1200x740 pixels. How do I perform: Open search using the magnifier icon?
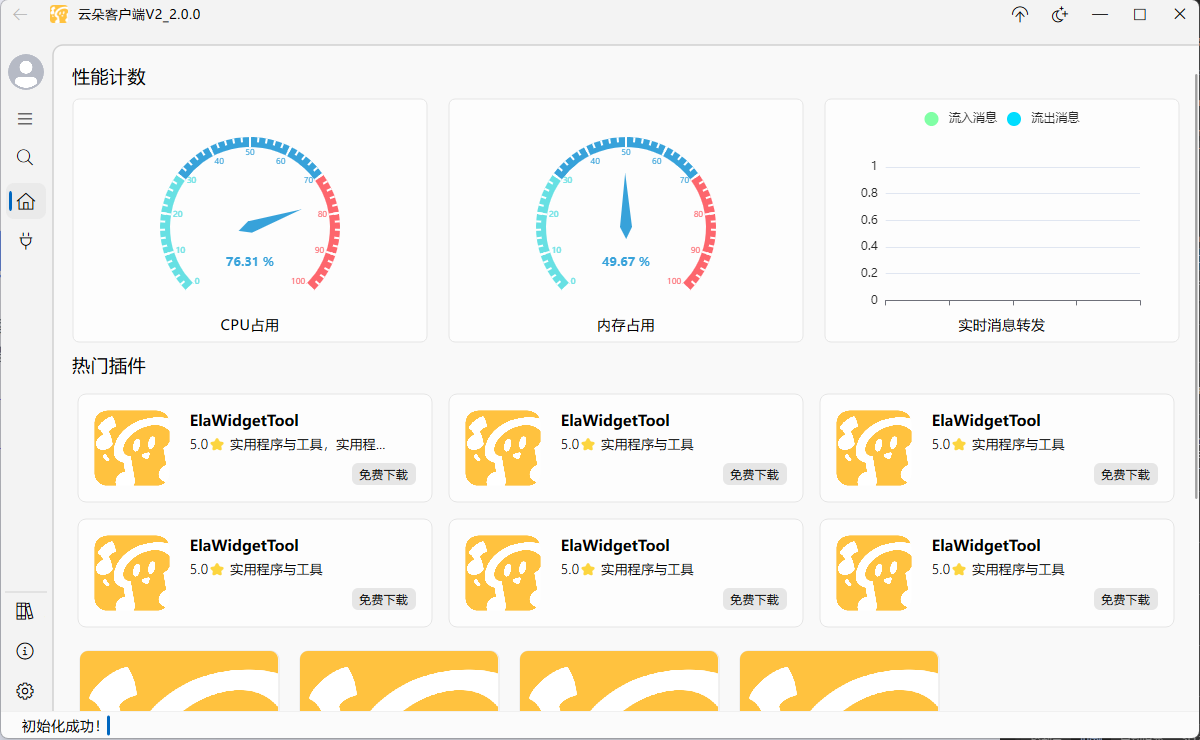[26, 158]
